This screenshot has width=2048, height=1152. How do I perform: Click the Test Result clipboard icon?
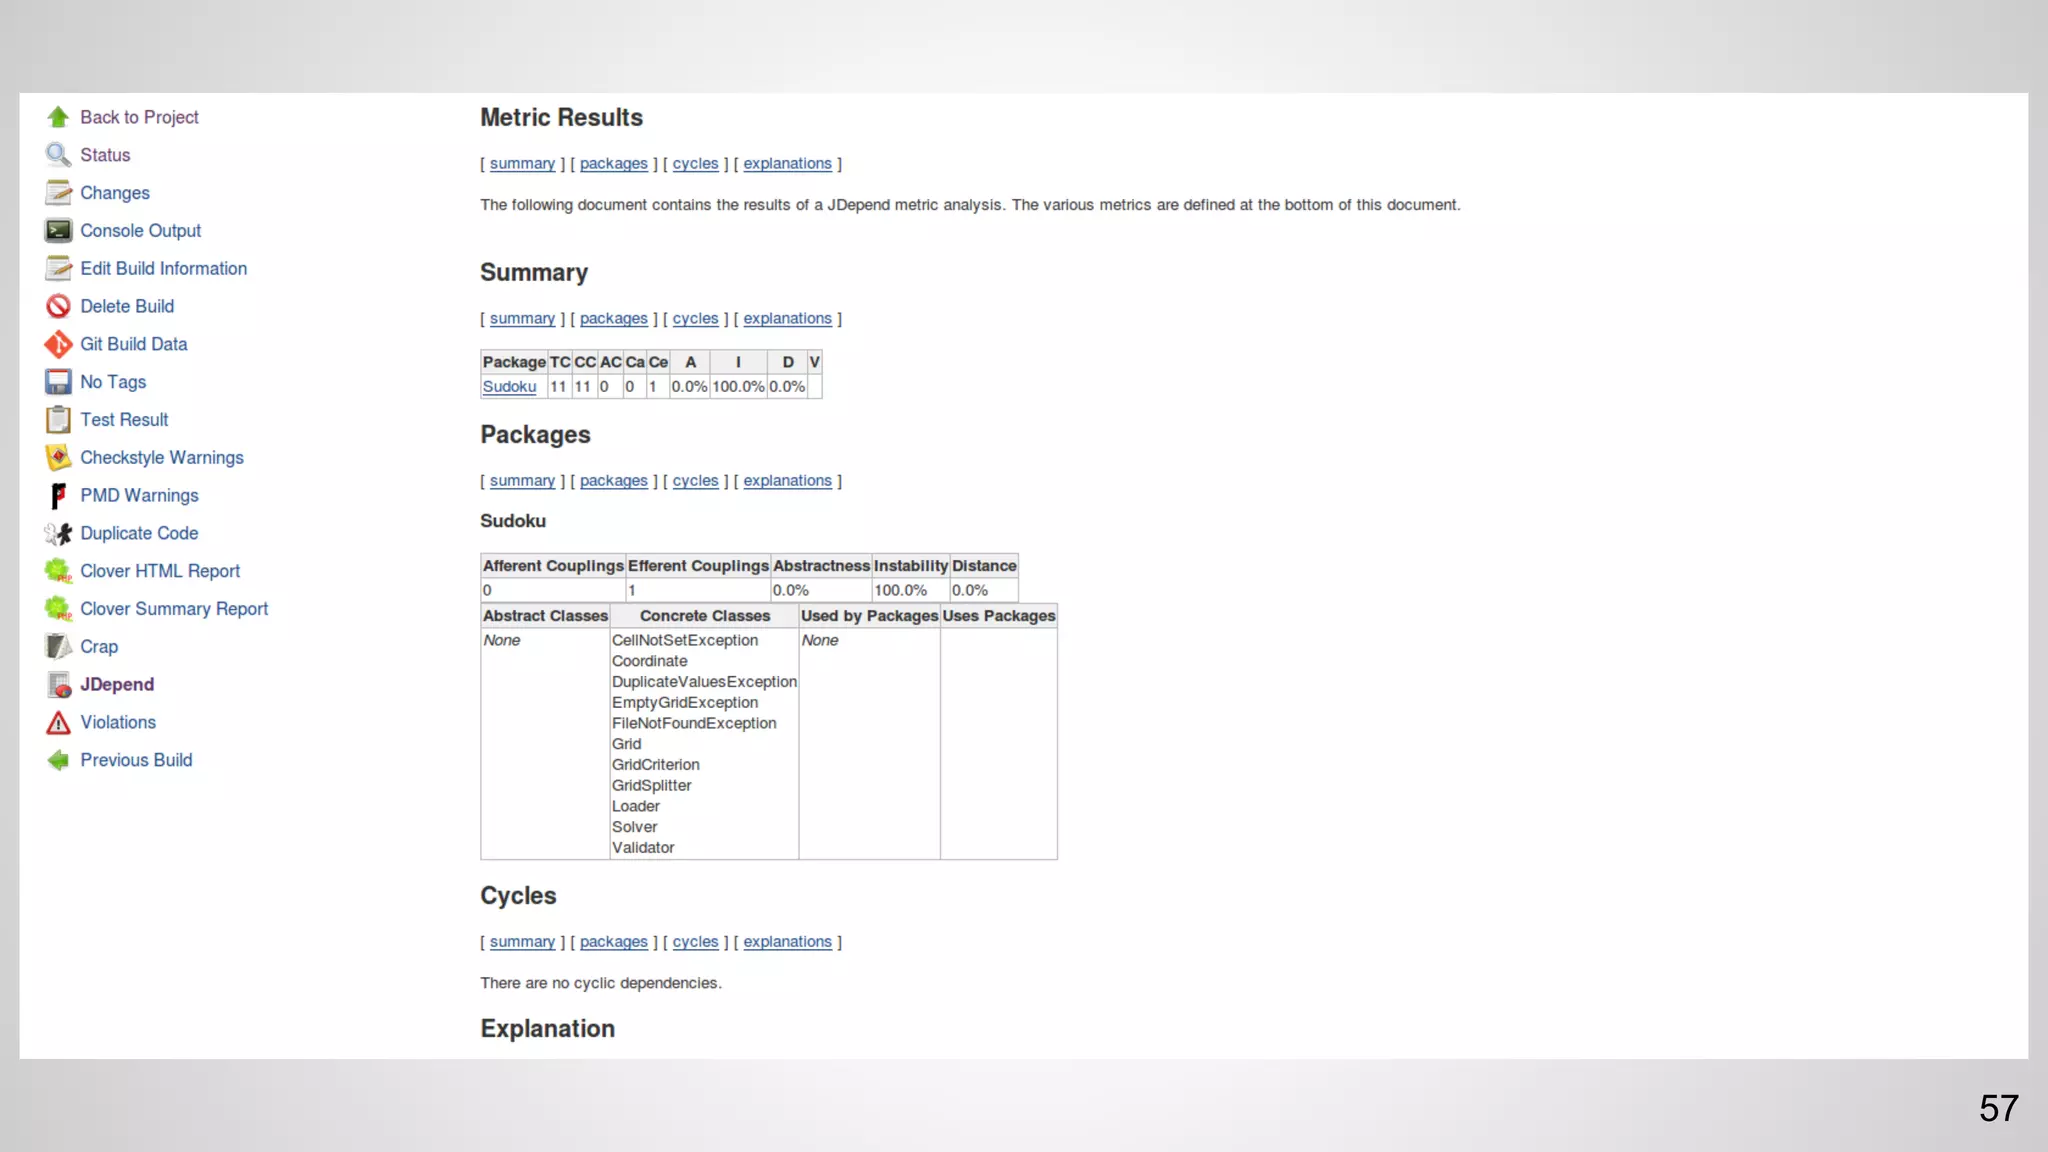point(58,420)
